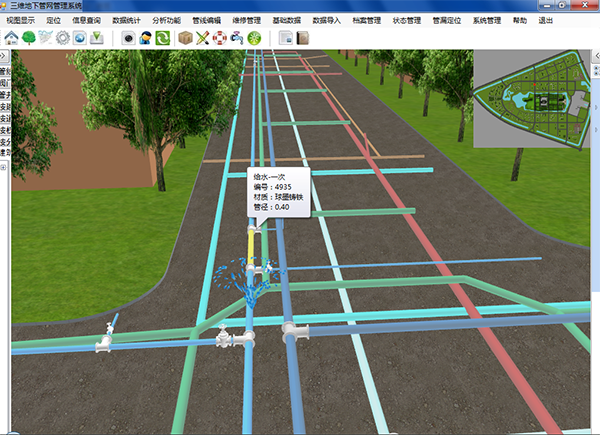Click the green refresh arrows icon
Image resolution: width=600 pixels, height=435 pixels.
[162, 38]
